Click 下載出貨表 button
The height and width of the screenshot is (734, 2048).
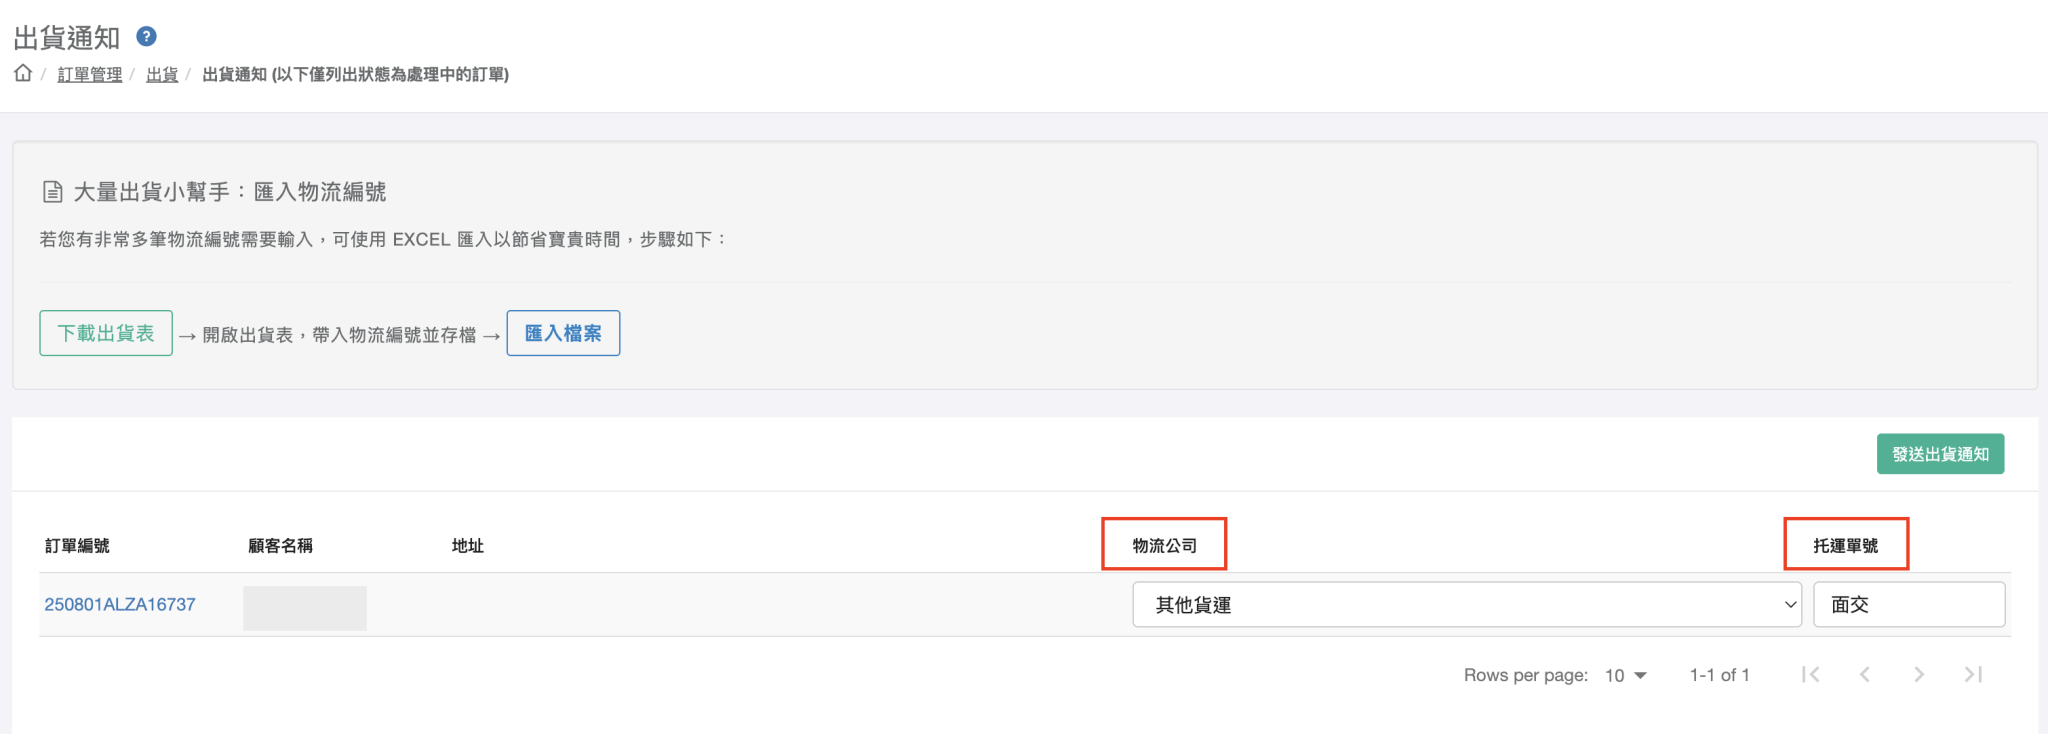[x=106, y=333]
